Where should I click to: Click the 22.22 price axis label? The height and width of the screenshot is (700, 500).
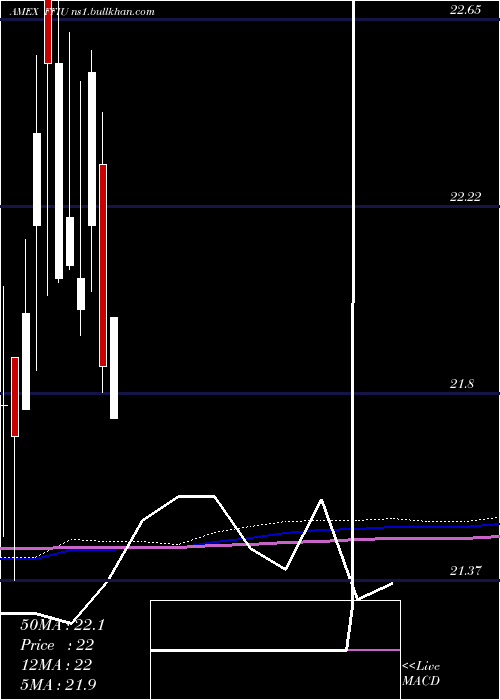pos(465,197)
